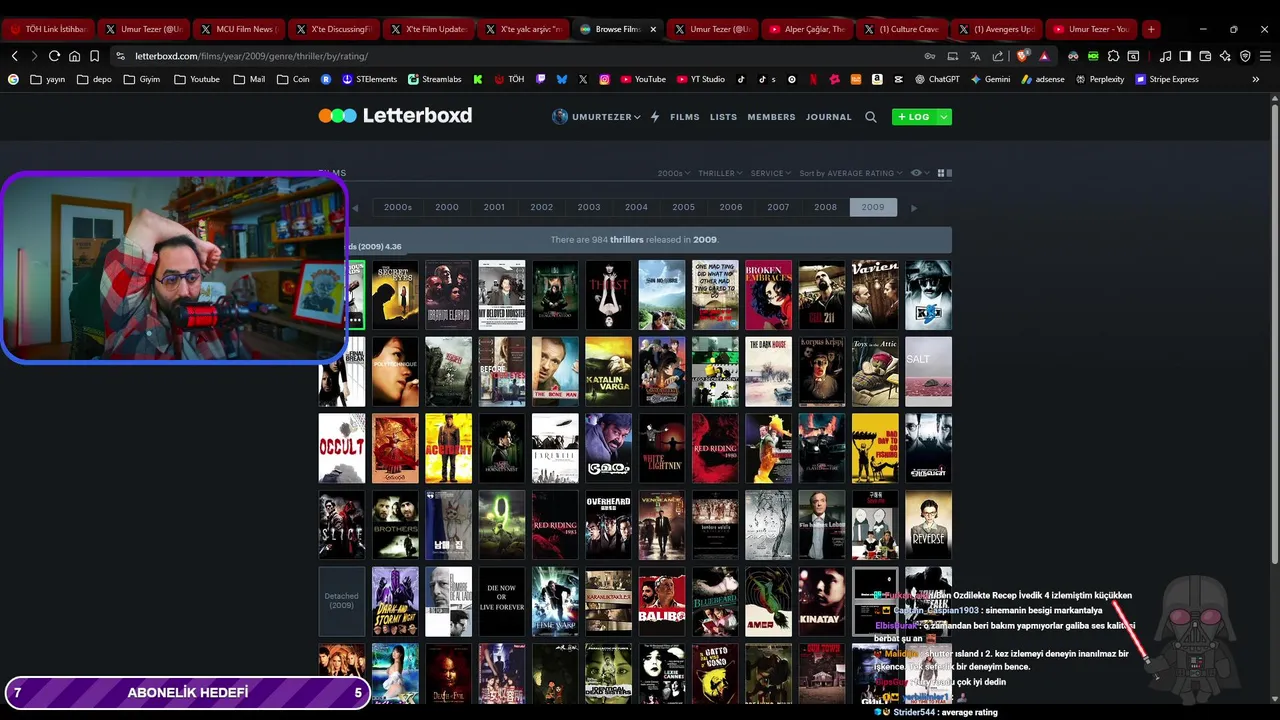Open the Giyim bookmarks folder
Viewport: 1280px width, 720px height.
pyautogui.click(x=142, y=79)
